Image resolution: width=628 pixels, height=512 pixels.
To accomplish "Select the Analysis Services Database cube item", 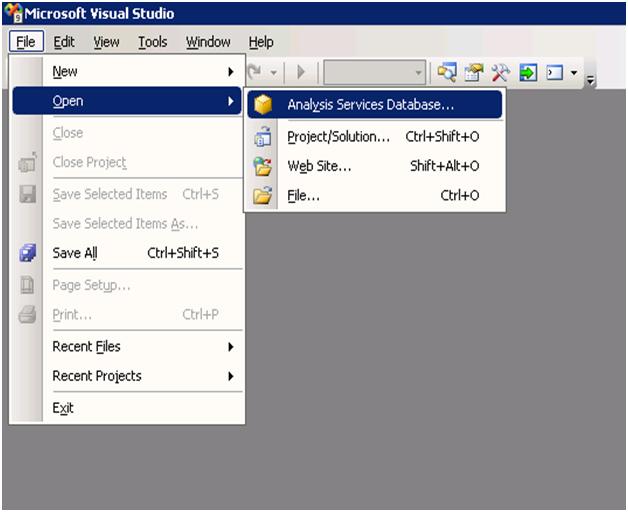I will tap(374, 105).
